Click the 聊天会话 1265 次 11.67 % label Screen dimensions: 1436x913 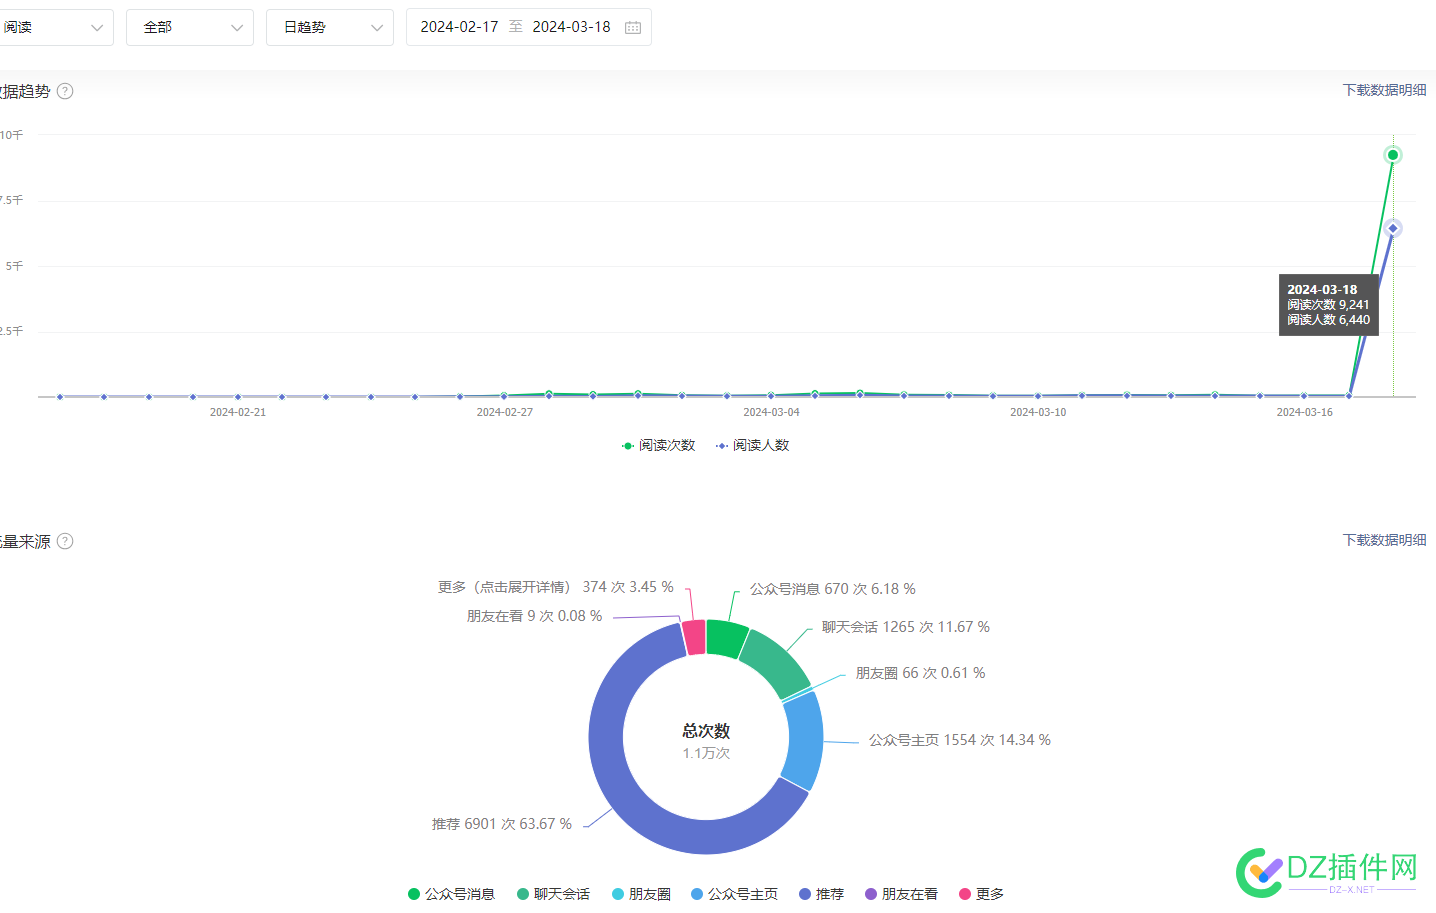(x=906, y=627)
